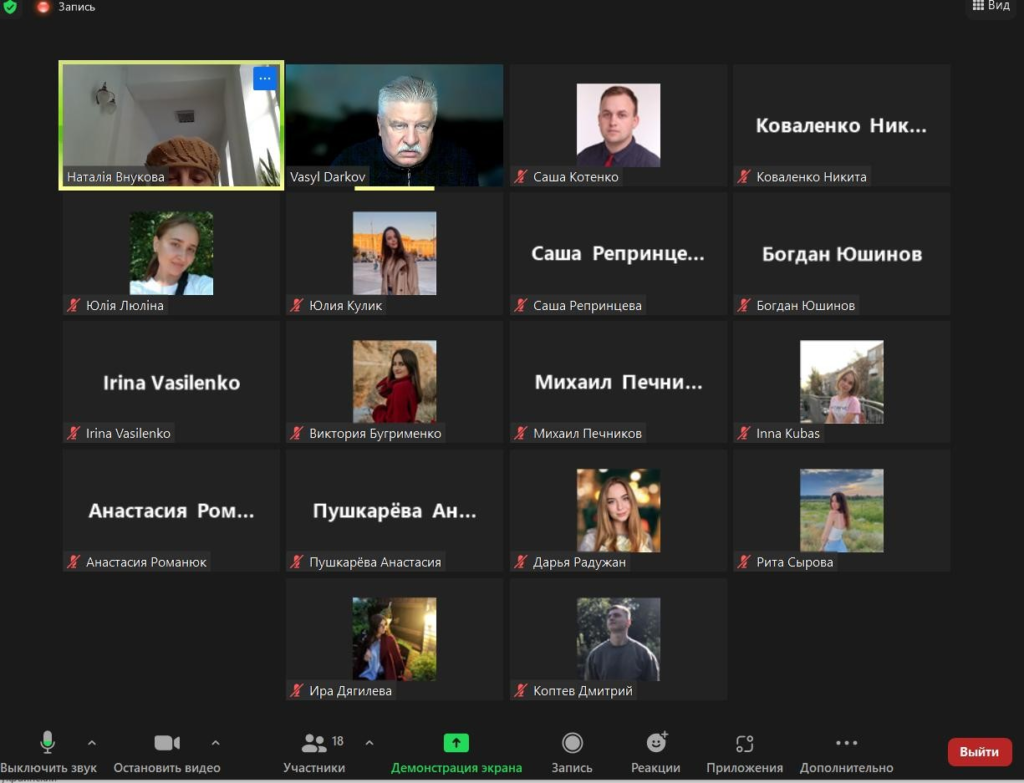
Task: Click Дарья Радужан's profile photo
Action: (618, 510)
